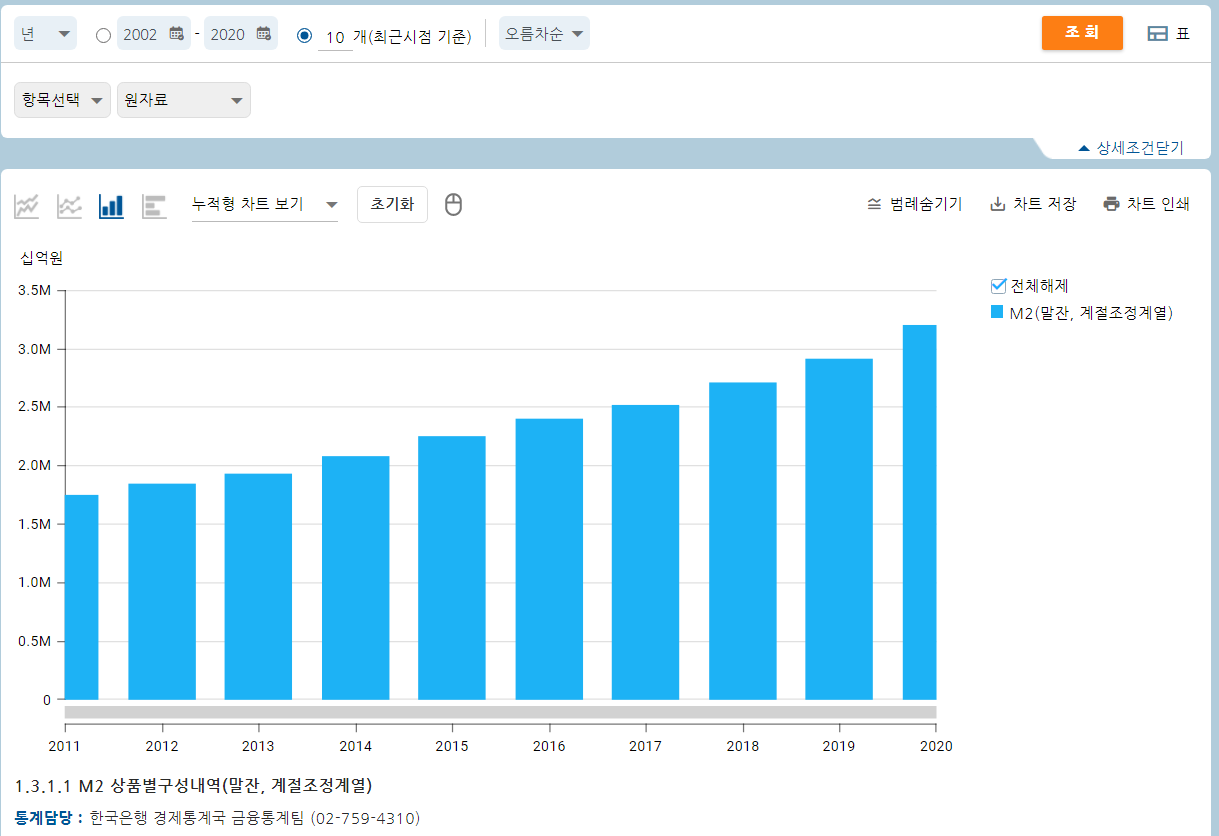Viewport: 1219px width, 836px height.
Task: Save the chart with 차트 저장
Action: point(1033,204)
